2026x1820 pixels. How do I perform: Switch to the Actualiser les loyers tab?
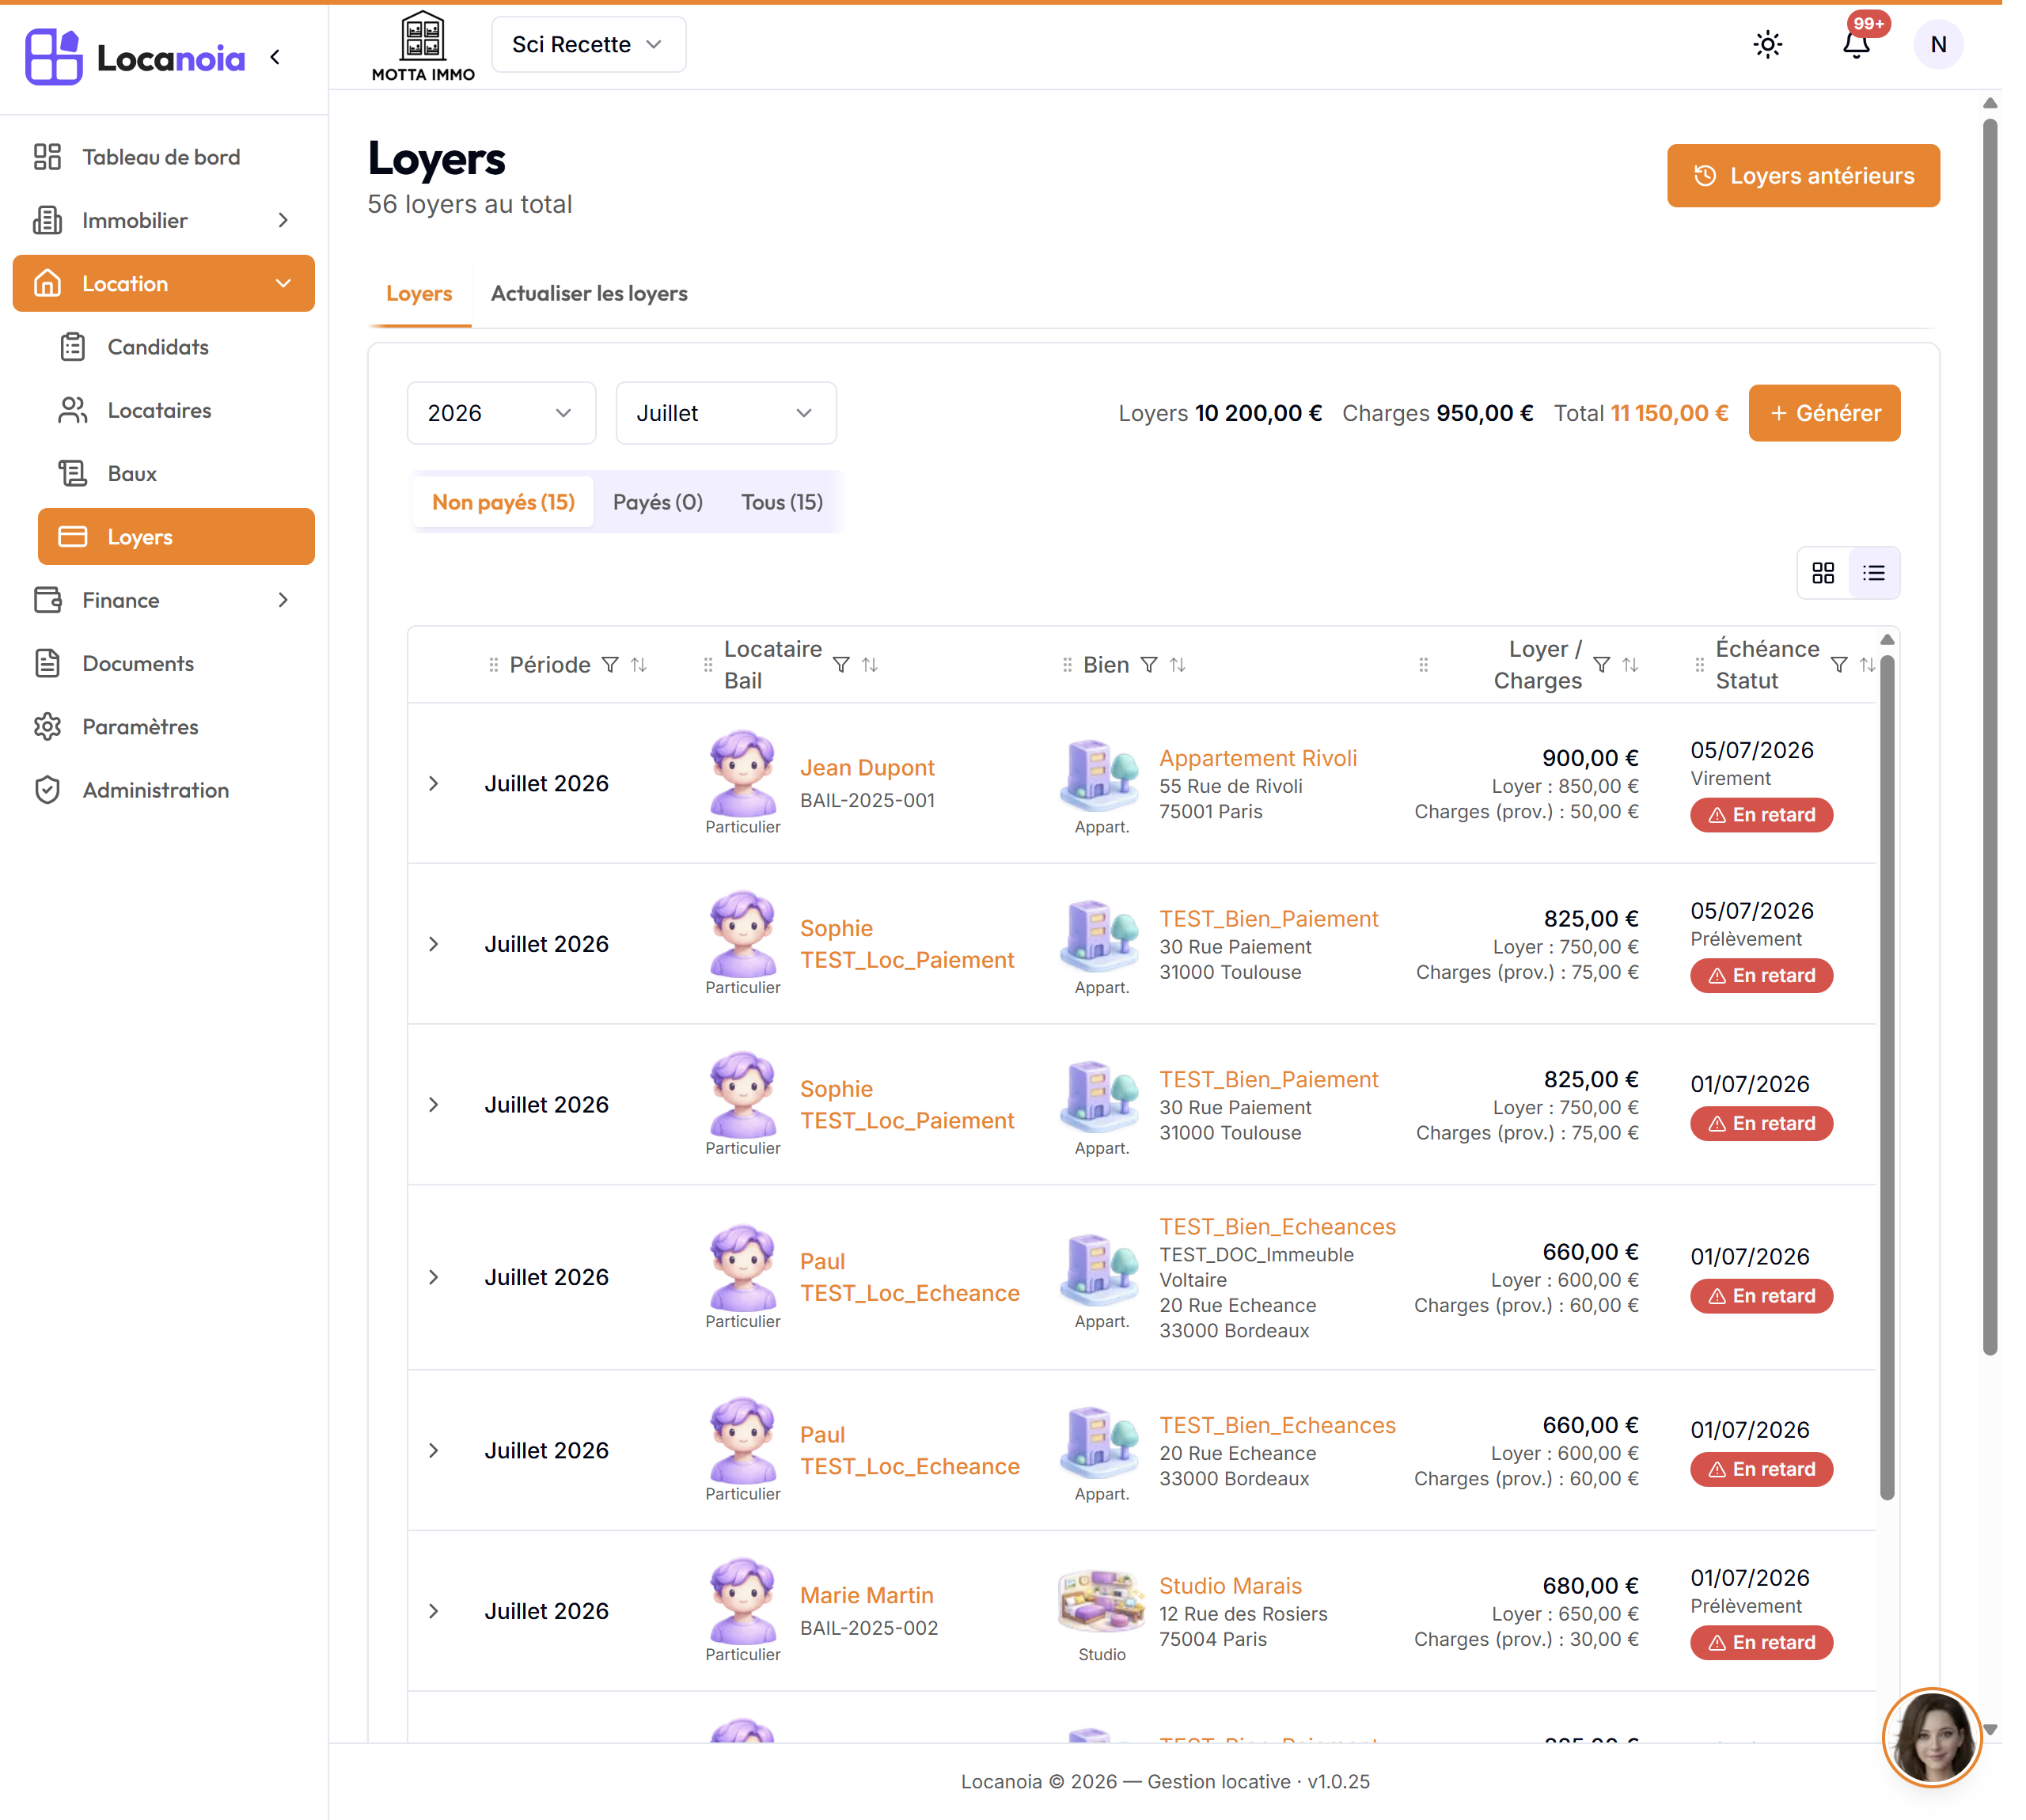coord(589,294)
